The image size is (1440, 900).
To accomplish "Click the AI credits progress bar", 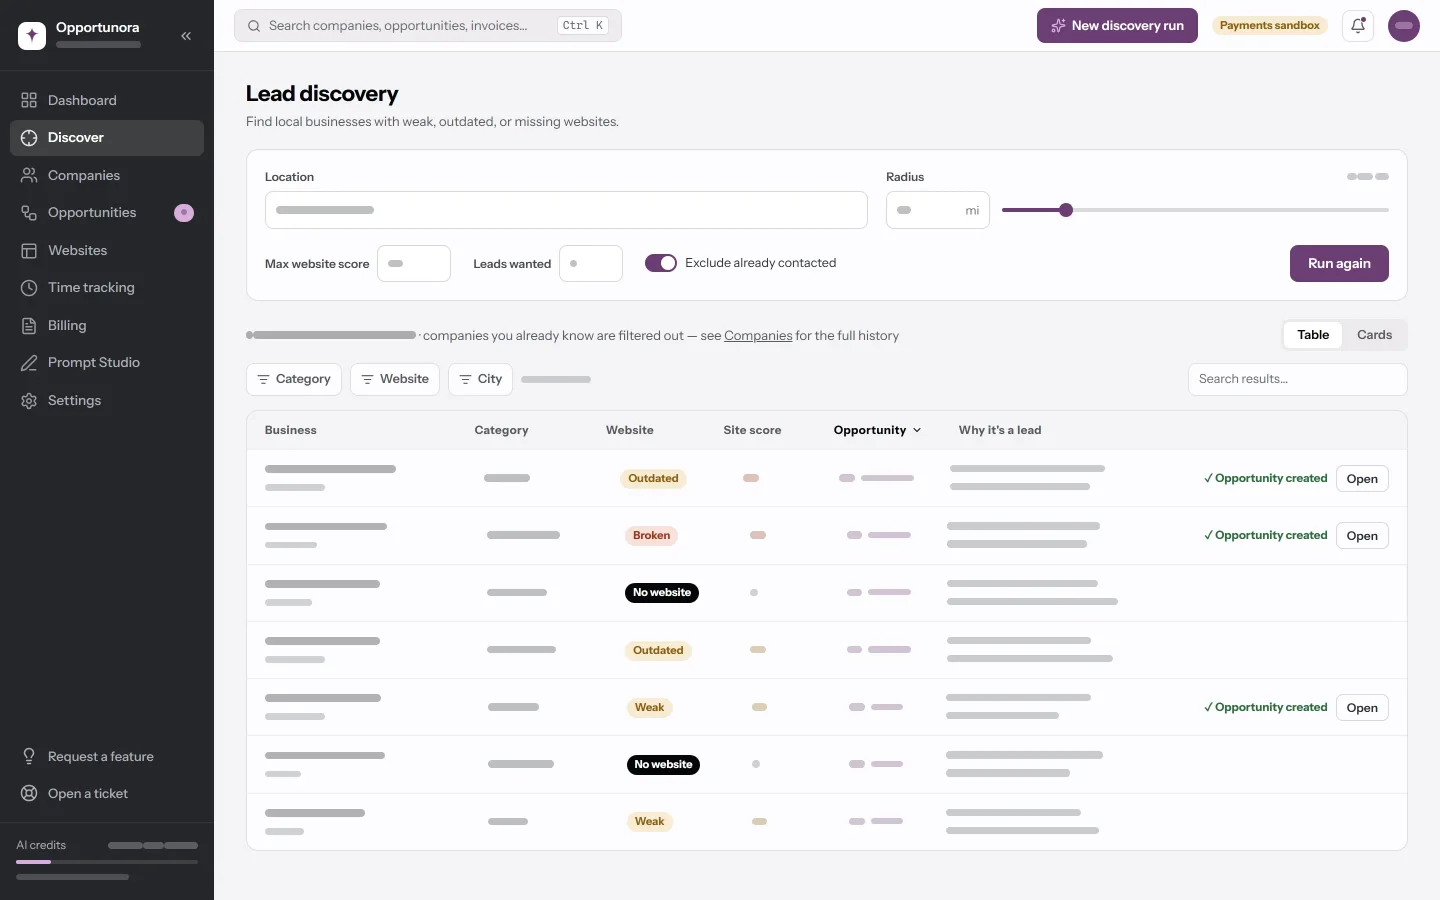I will (x=107, y=861).
